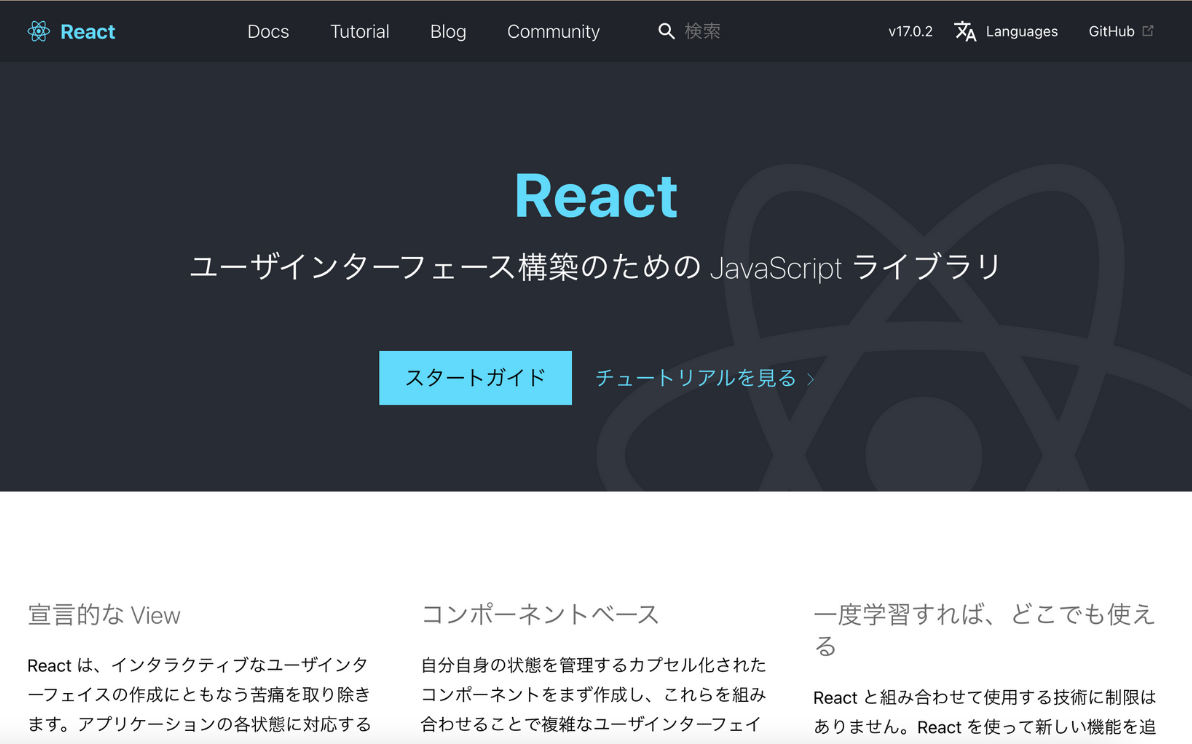Click the search magnifying glass icon

pos(666,32)
